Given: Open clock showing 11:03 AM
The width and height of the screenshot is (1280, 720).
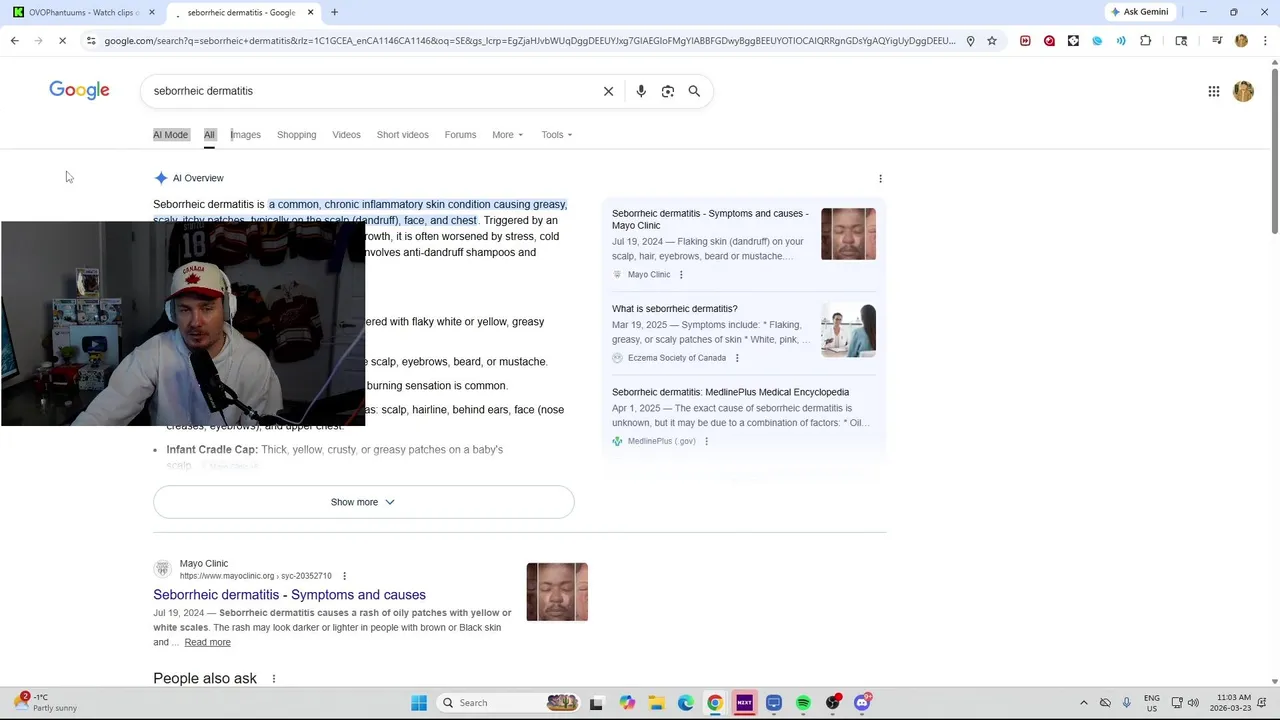Looking at the screenshot, I should 1233,703.
